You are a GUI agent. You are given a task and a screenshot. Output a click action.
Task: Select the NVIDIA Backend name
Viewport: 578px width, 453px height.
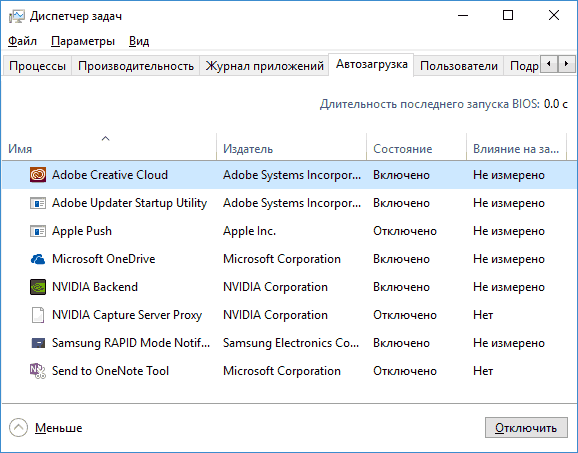[x=95, y=287]
